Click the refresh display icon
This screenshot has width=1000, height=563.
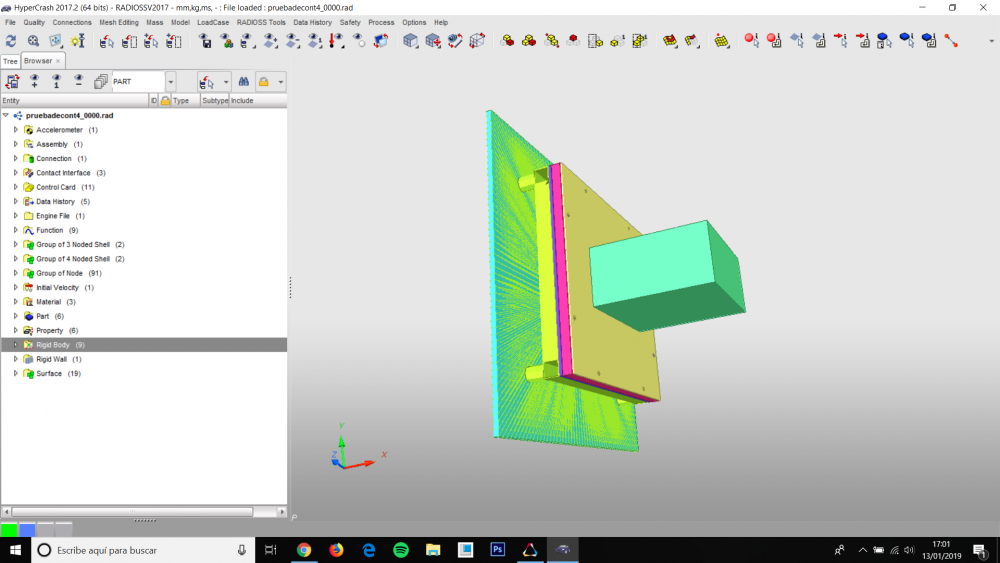point(11,41)
